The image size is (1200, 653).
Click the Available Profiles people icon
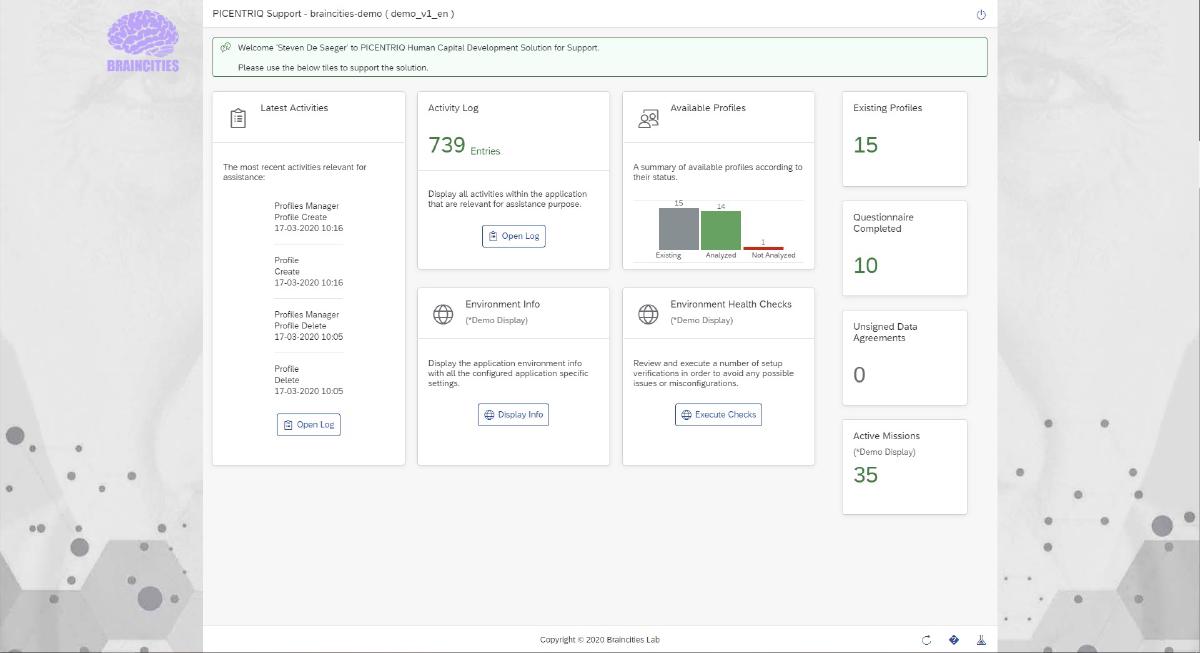[x=648, y=119]
